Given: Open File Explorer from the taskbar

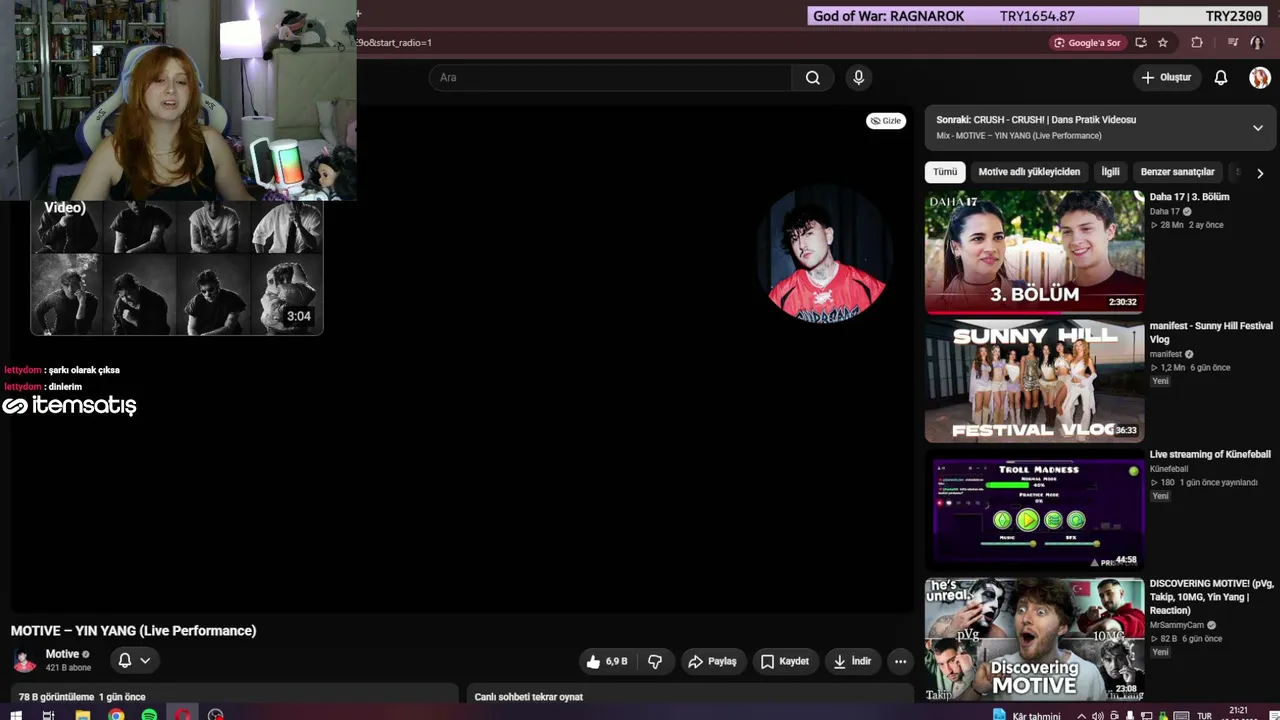Looking at the screenshot, I should [83, 715].
